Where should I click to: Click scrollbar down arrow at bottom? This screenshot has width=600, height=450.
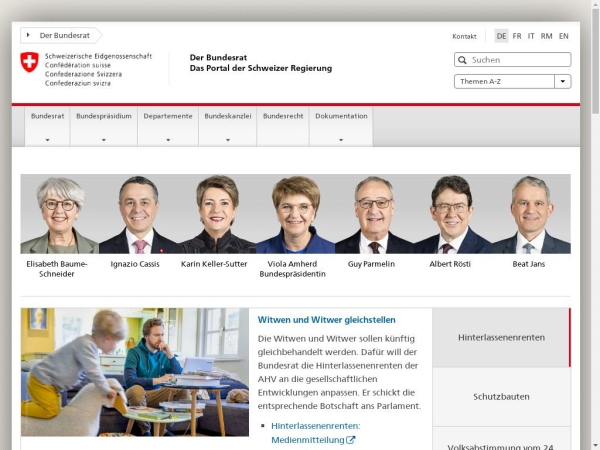pyautogui.click(x=595, y=446)
